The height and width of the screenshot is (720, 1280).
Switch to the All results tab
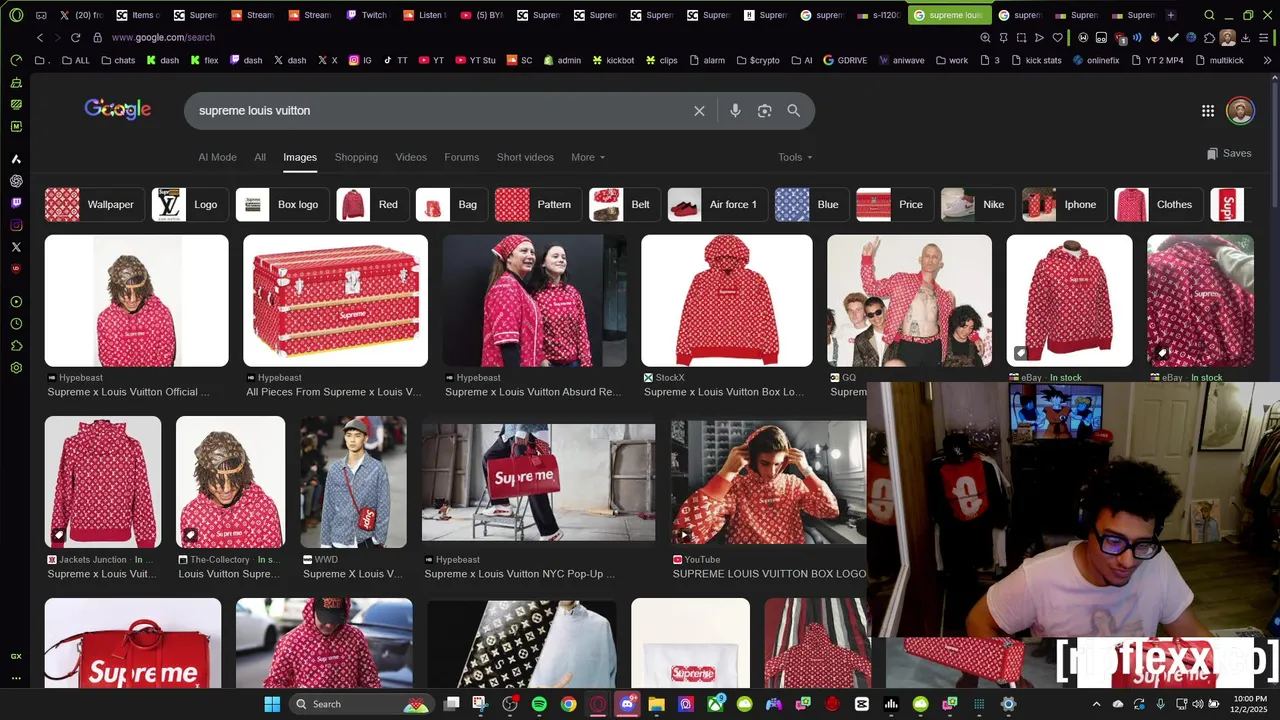[x=260, y=157]
